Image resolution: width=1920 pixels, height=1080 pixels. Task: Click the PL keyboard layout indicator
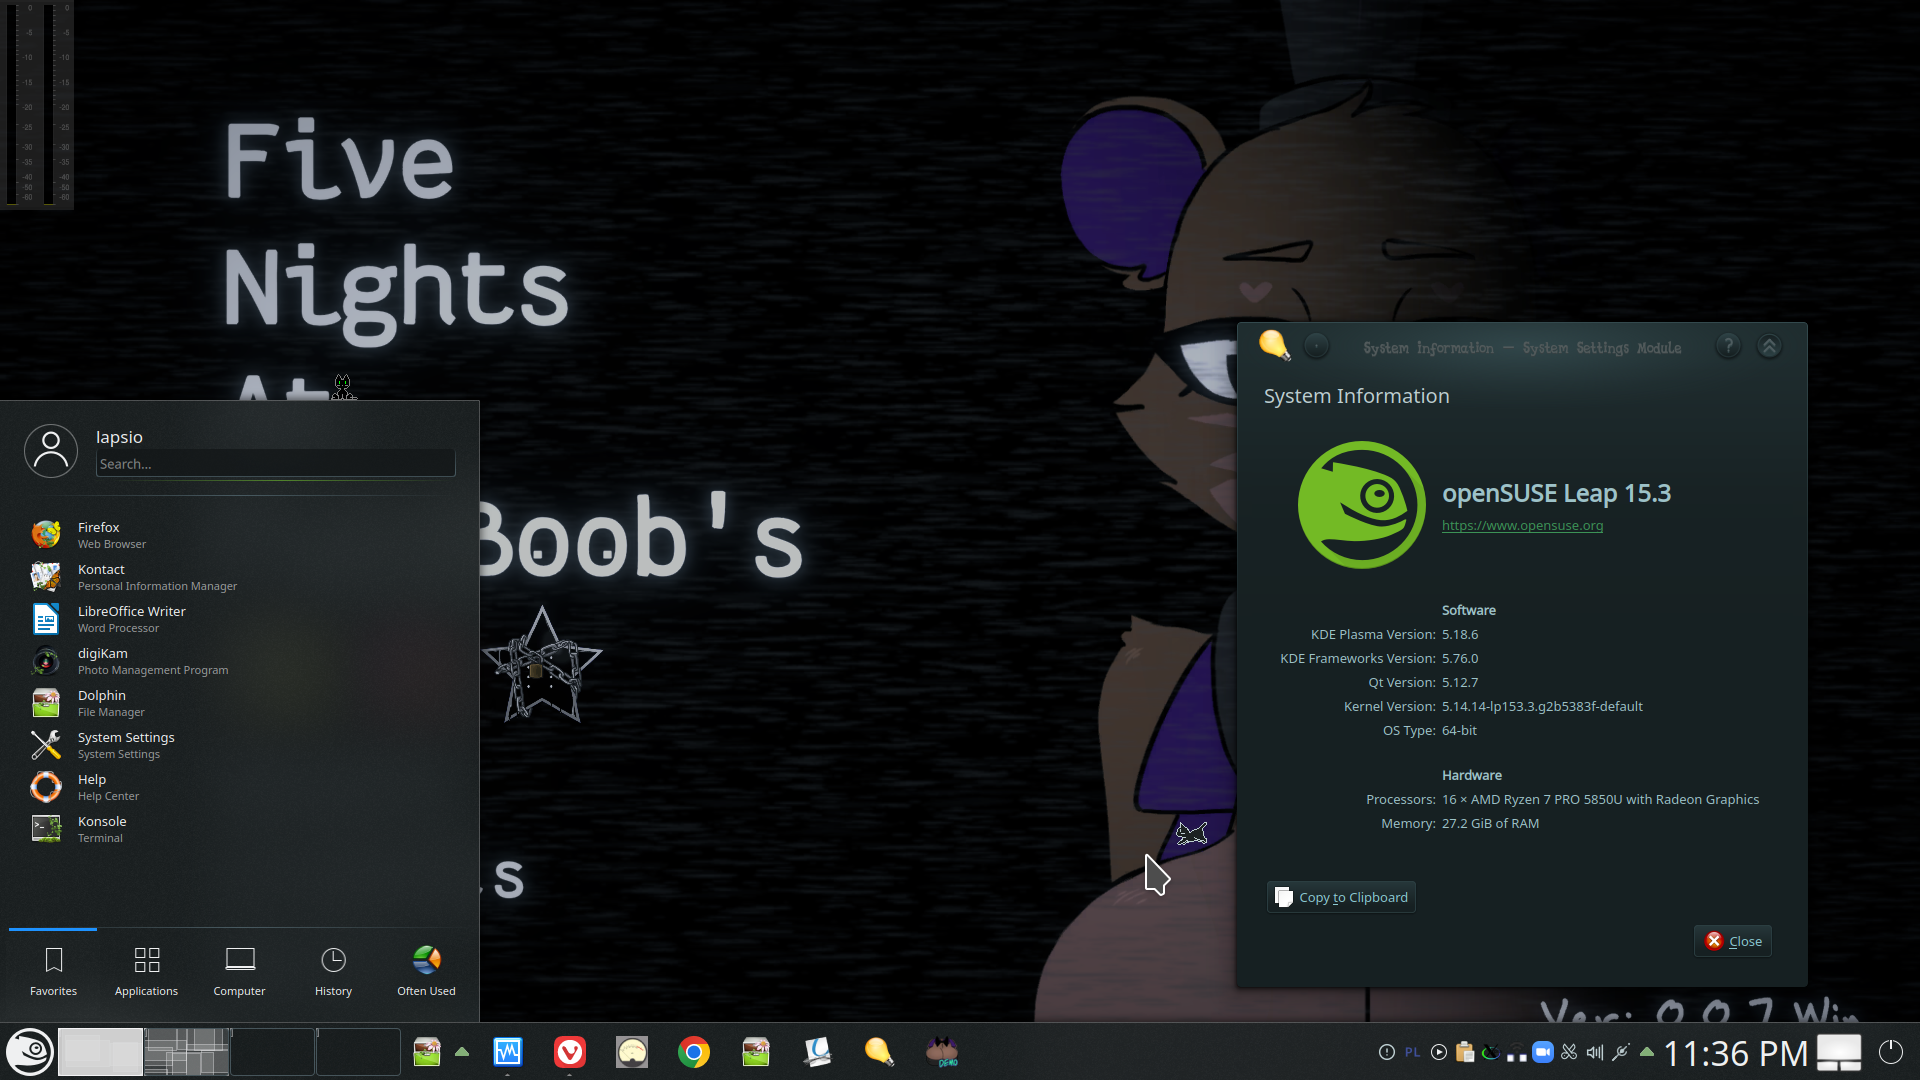coord(1412,1052)
